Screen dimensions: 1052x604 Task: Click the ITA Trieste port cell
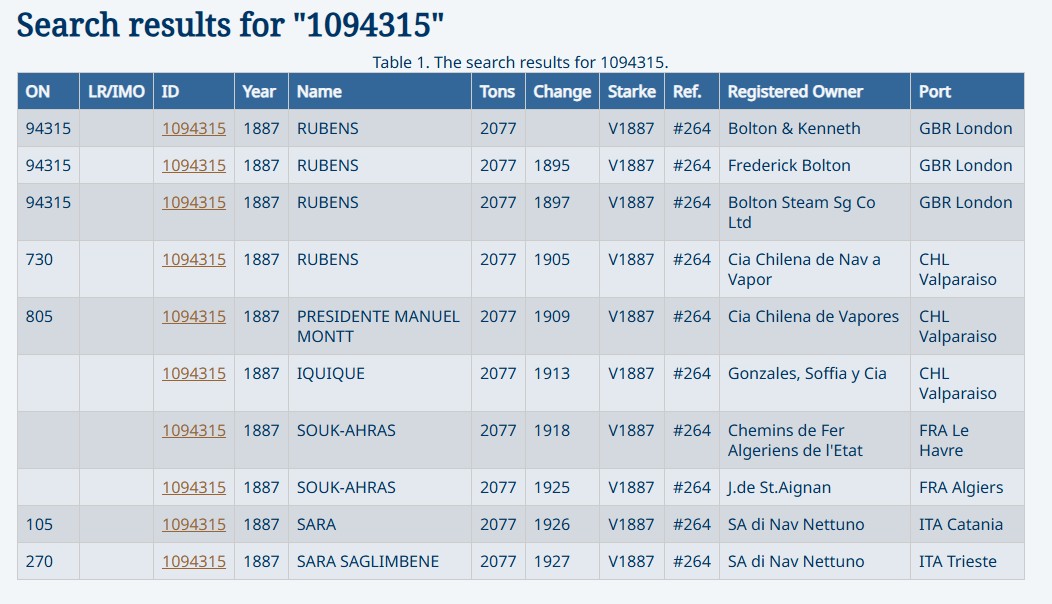(x=957, y=561)
